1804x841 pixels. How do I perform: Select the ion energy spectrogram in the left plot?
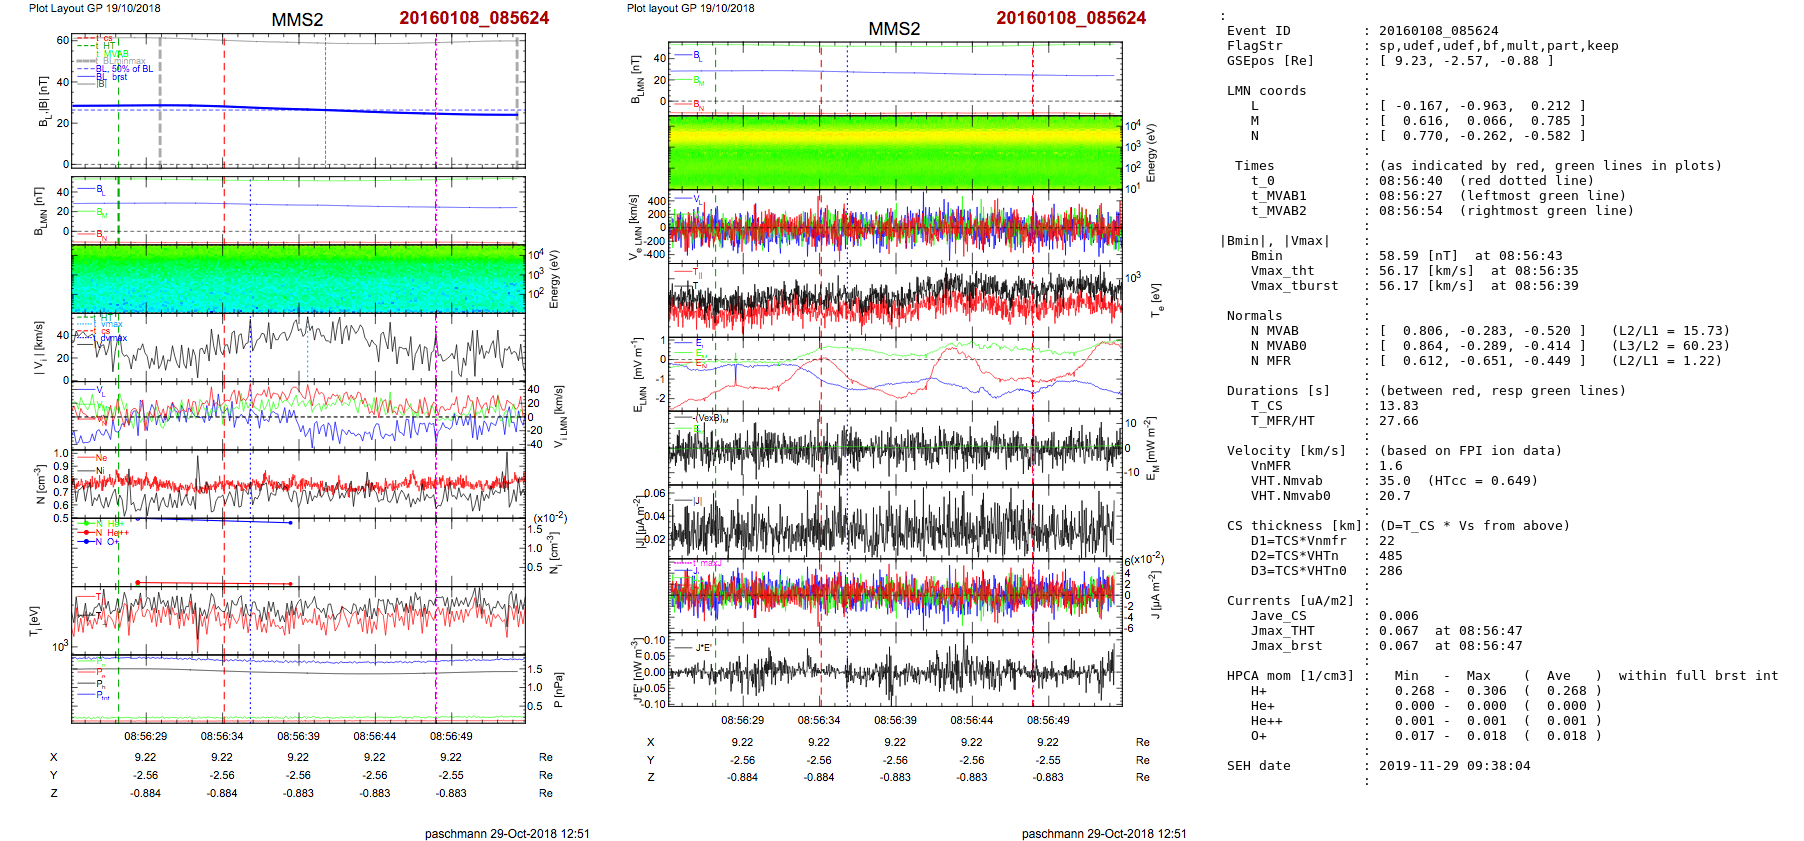coord(298,279)
